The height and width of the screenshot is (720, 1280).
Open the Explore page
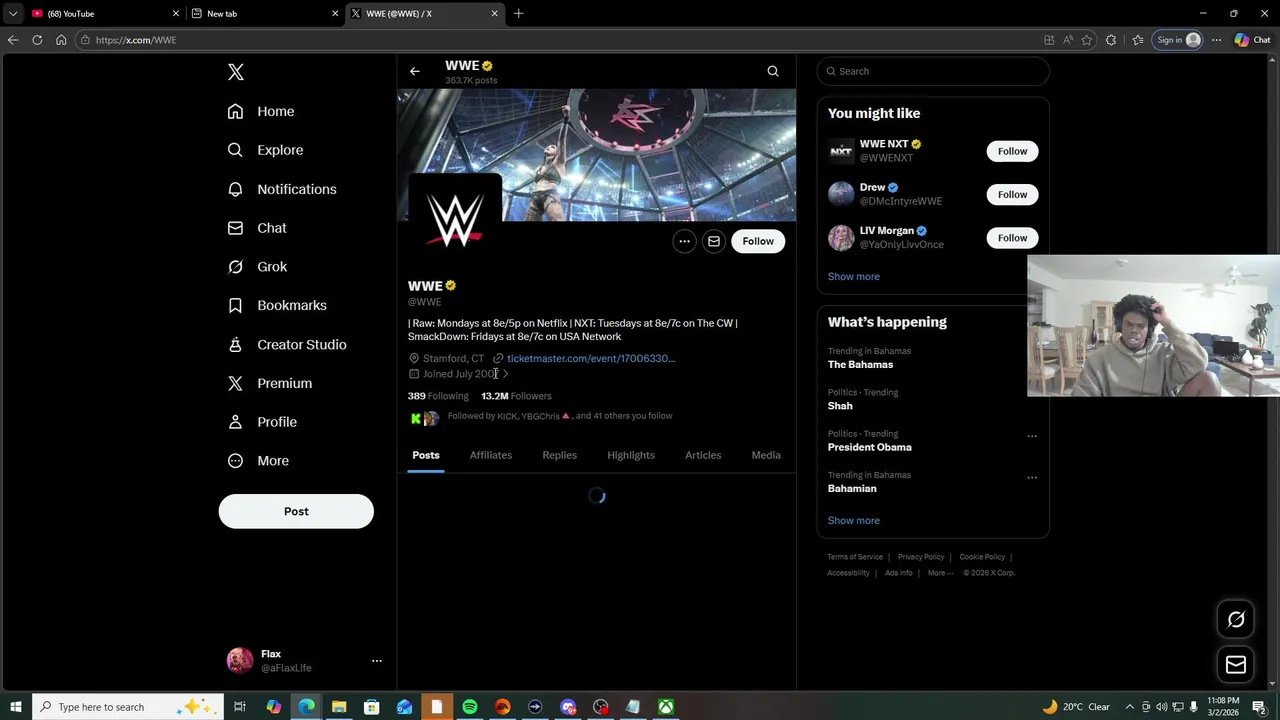point(265,150)
